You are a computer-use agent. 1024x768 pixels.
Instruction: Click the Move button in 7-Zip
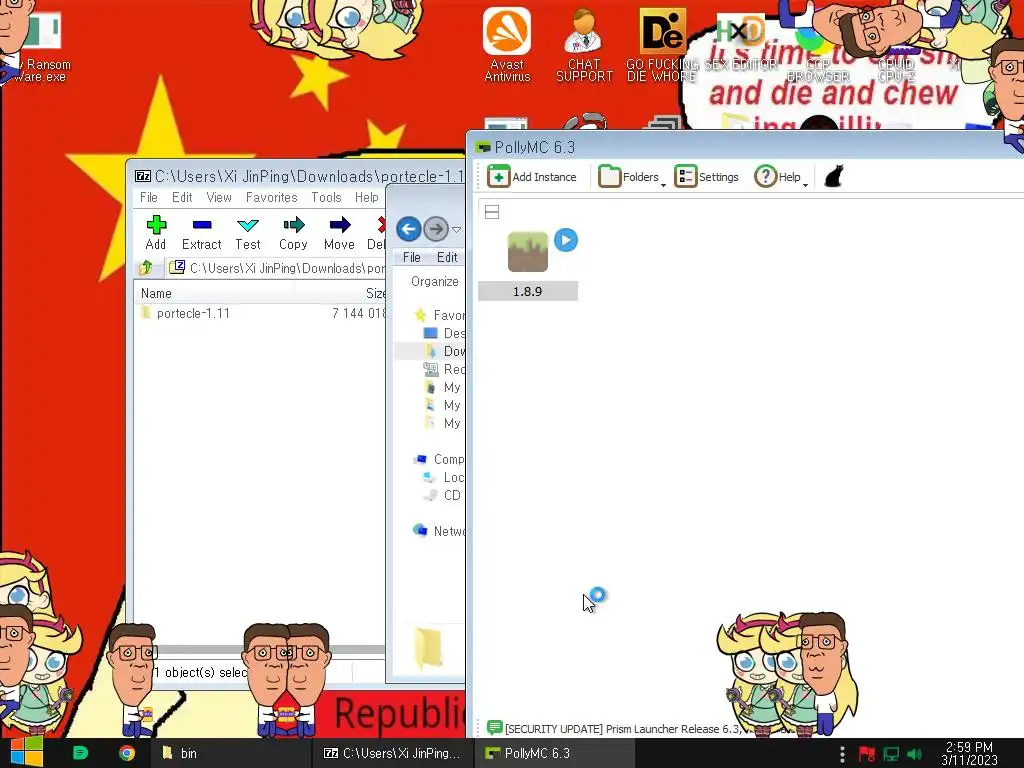(x=339, y=233)
